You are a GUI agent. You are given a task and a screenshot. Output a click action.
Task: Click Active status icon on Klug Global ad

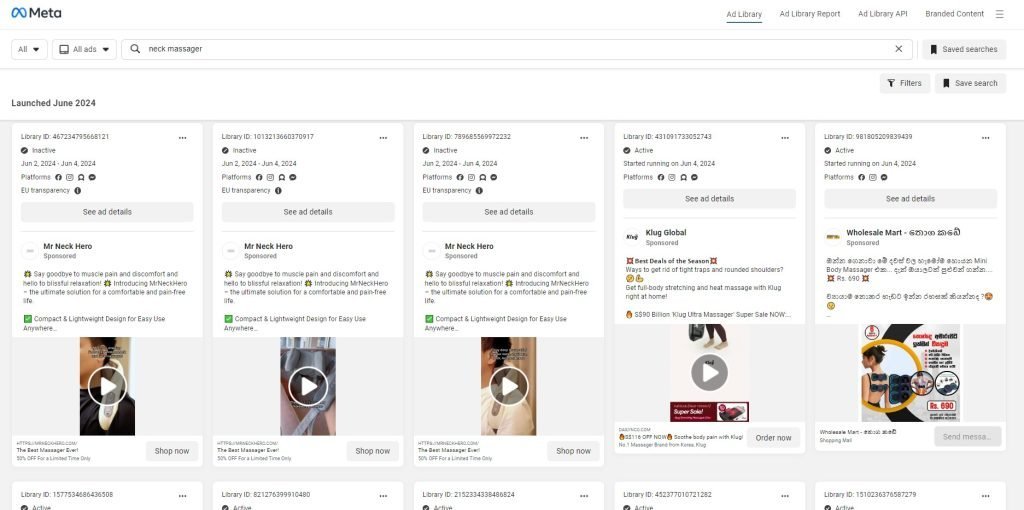pos(627,150)
